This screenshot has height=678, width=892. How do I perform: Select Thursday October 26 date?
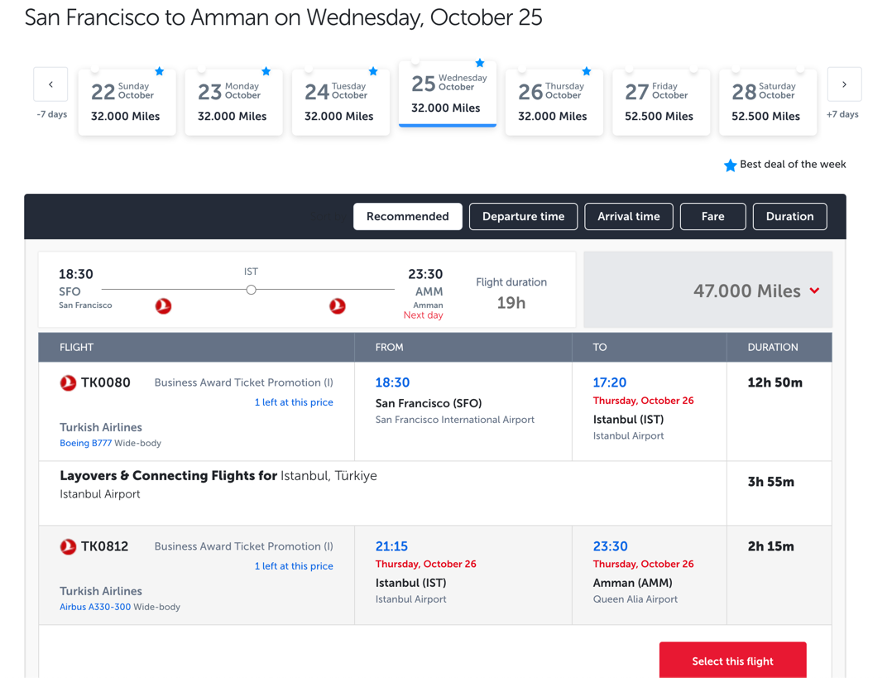point(553,102)
